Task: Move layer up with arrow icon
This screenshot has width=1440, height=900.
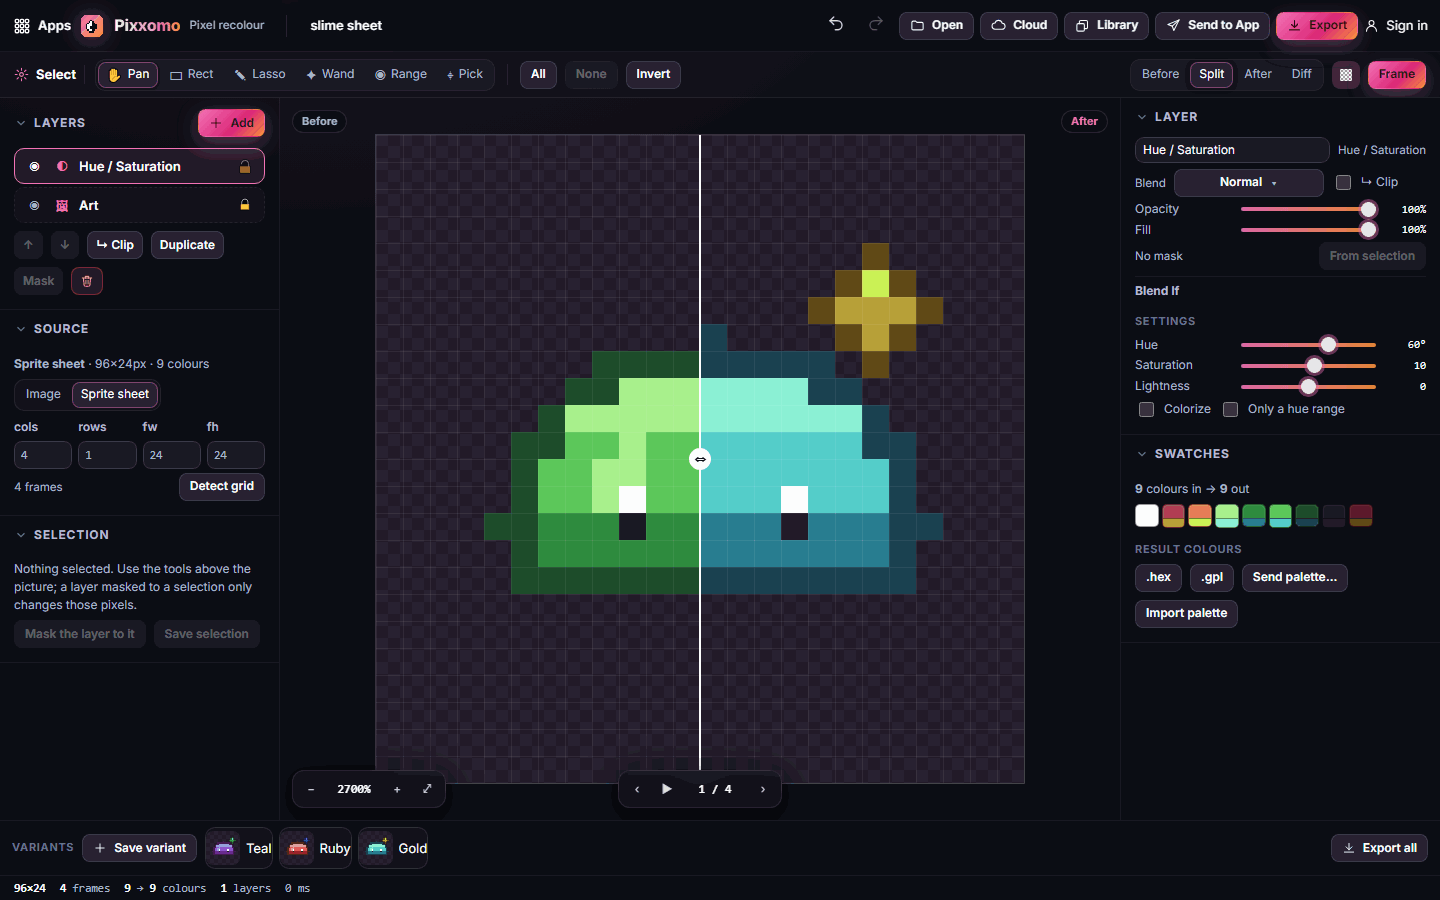Action: point(29,245)
